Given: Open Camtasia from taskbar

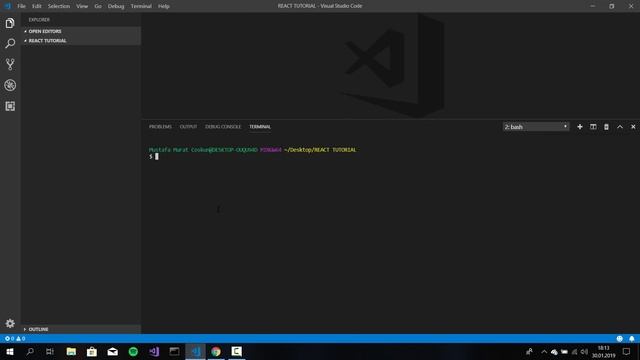Looking at the screenshot, I should point(236,351).
